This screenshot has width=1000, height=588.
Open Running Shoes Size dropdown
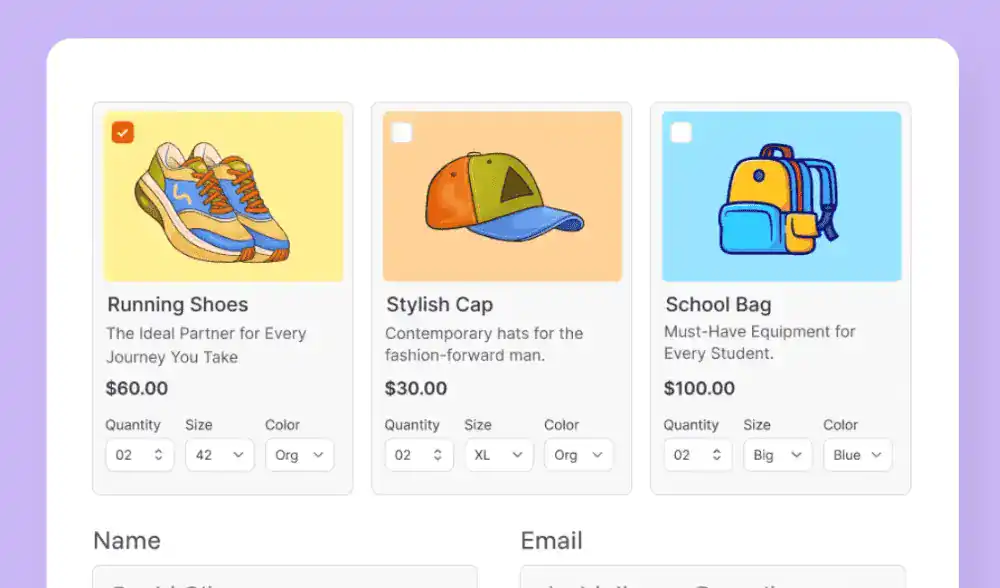pos(220,455)
